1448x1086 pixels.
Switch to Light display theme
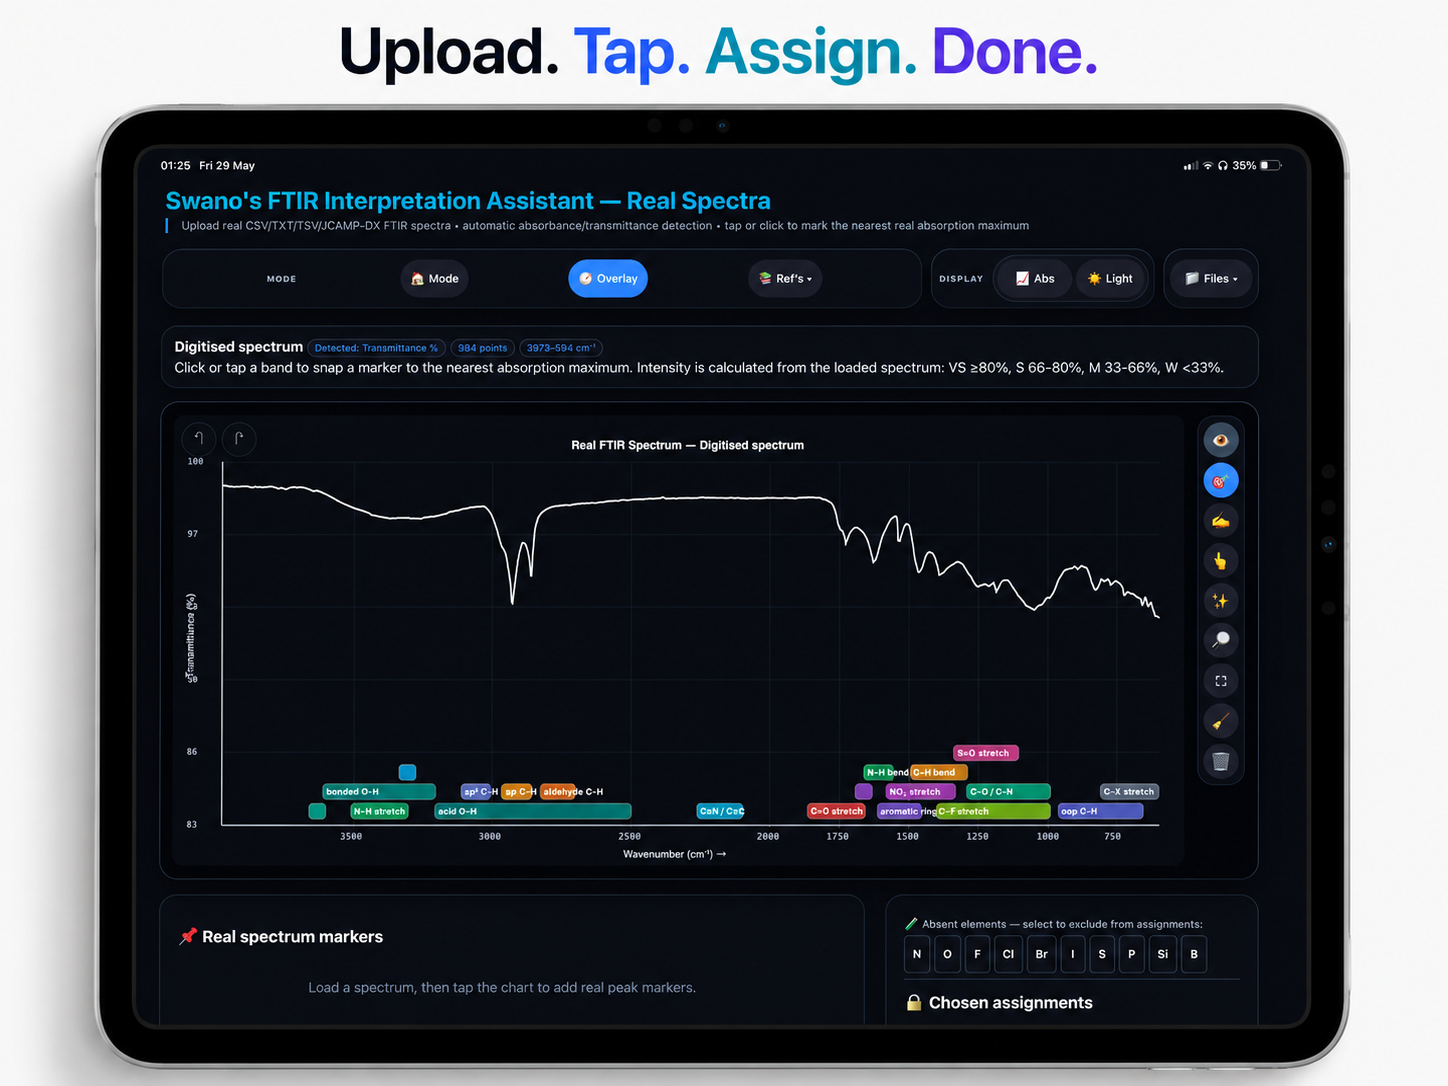pyautogui.click(x=1110, y=279)
